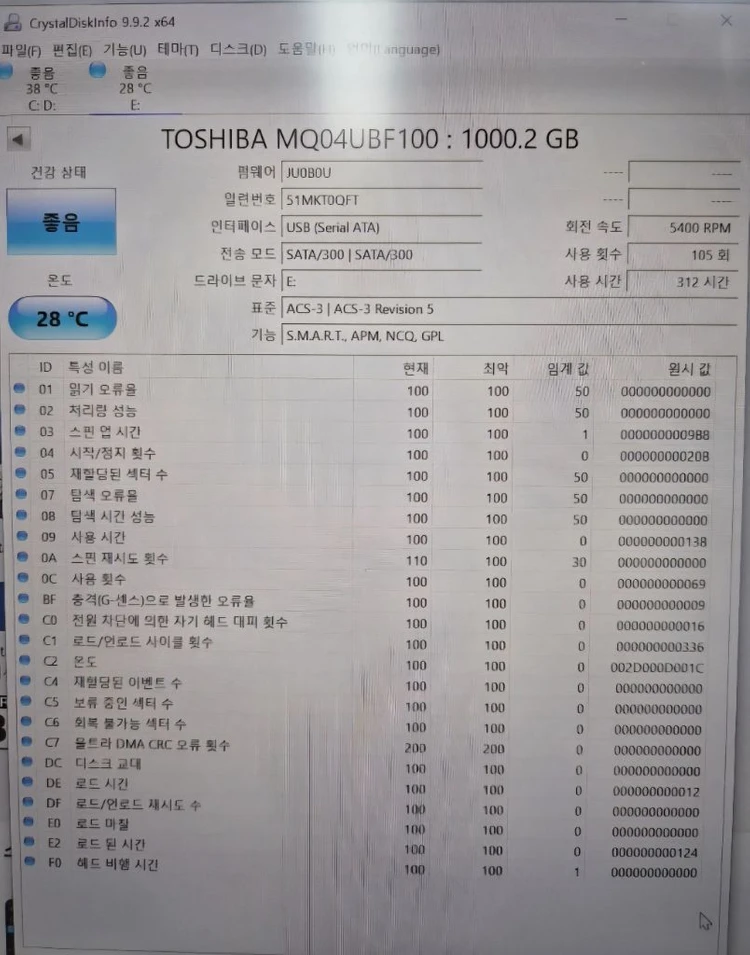750x955 pixels.
Task: Click the transfer mode SATA/300 field
Action: 381,255
